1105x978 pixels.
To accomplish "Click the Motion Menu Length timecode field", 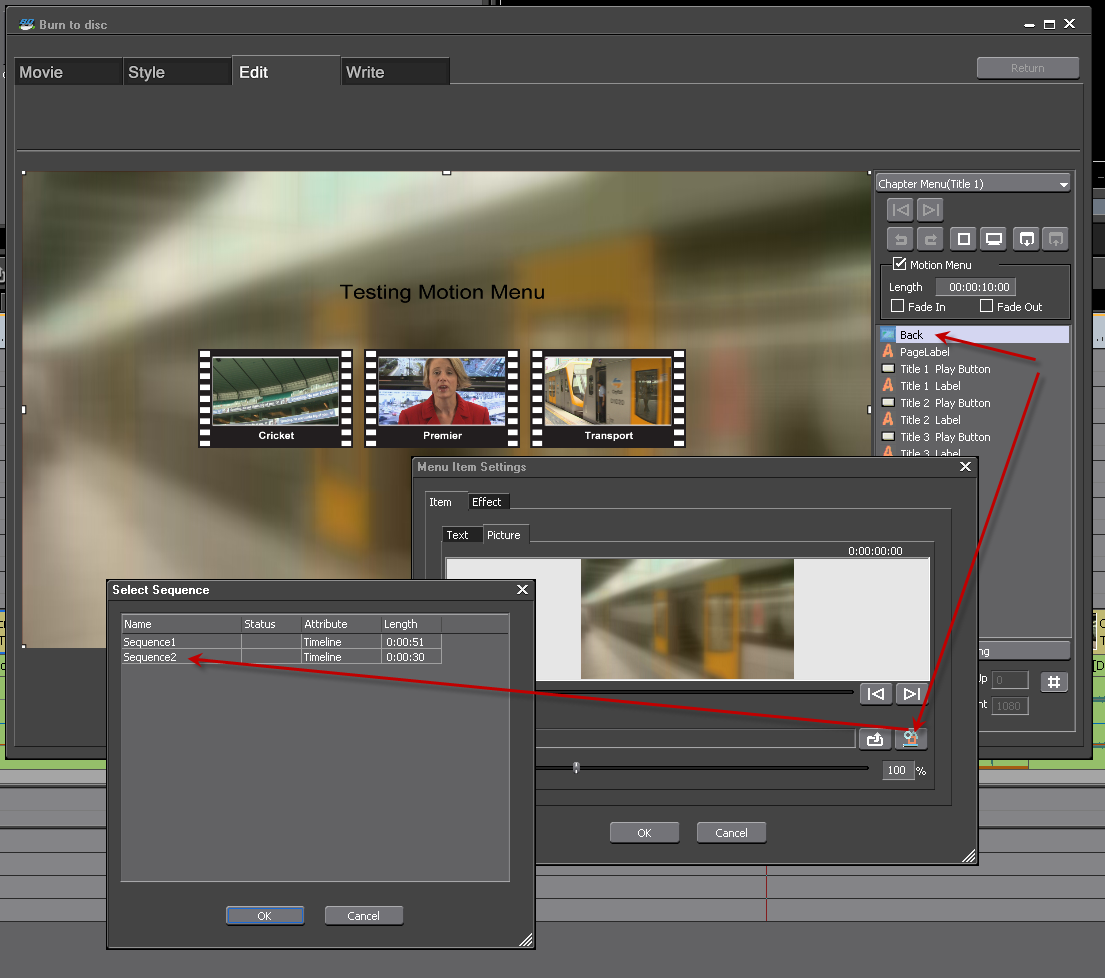I will pos(975,287).
